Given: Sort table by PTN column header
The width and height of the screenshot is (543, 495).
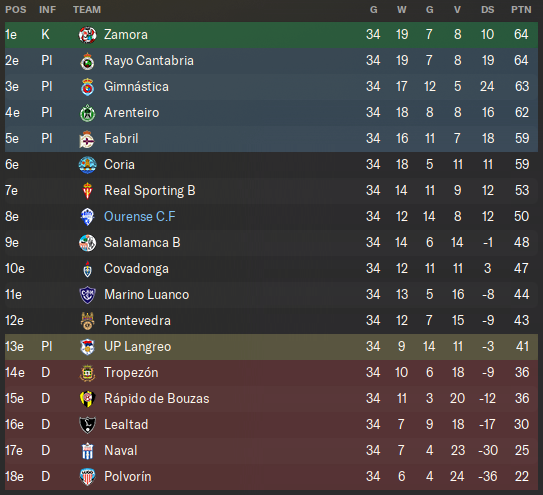Looking at the screenshot, I should tap(521, 10).
